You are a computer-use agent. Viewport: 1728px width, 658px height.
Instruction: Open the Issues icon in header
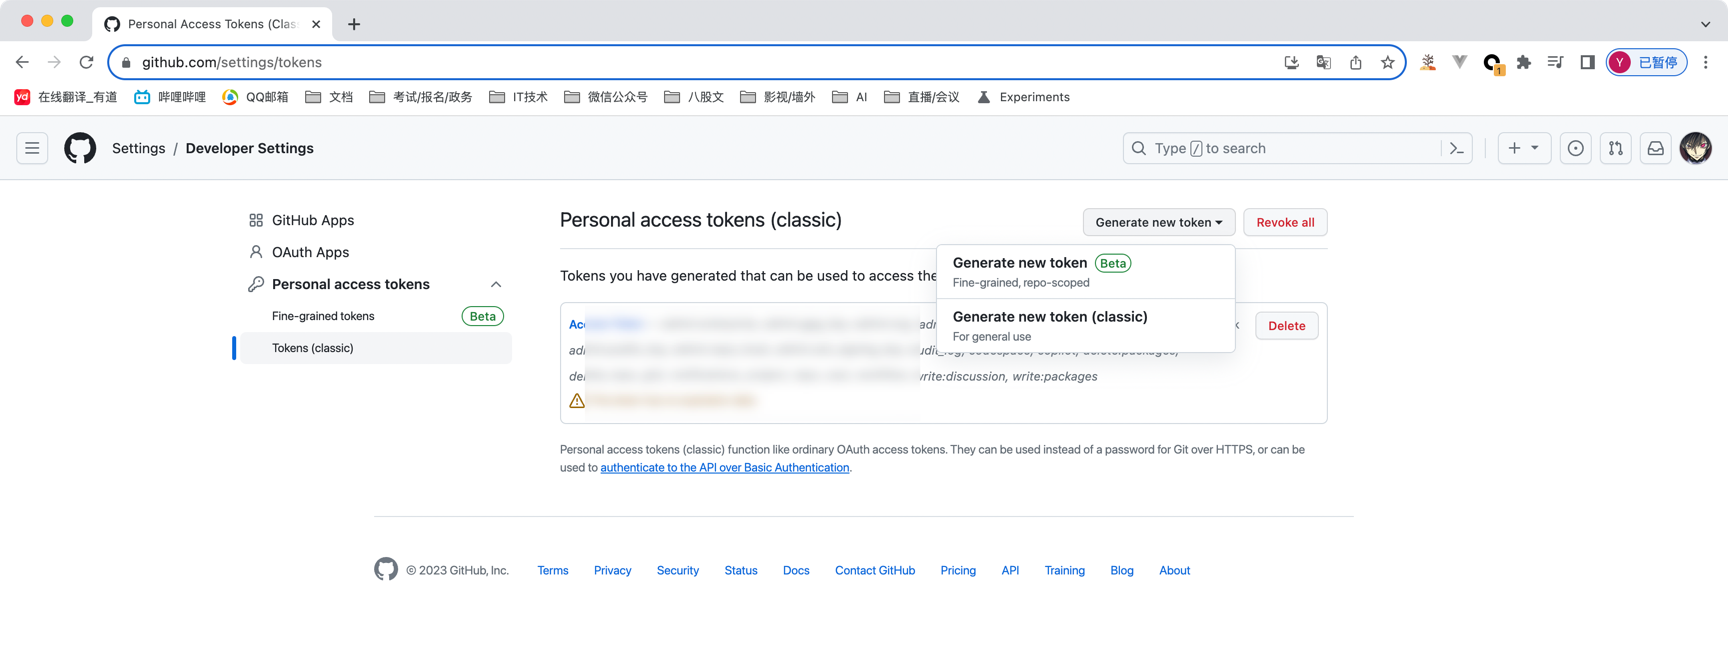click(x=1575, y=148)
